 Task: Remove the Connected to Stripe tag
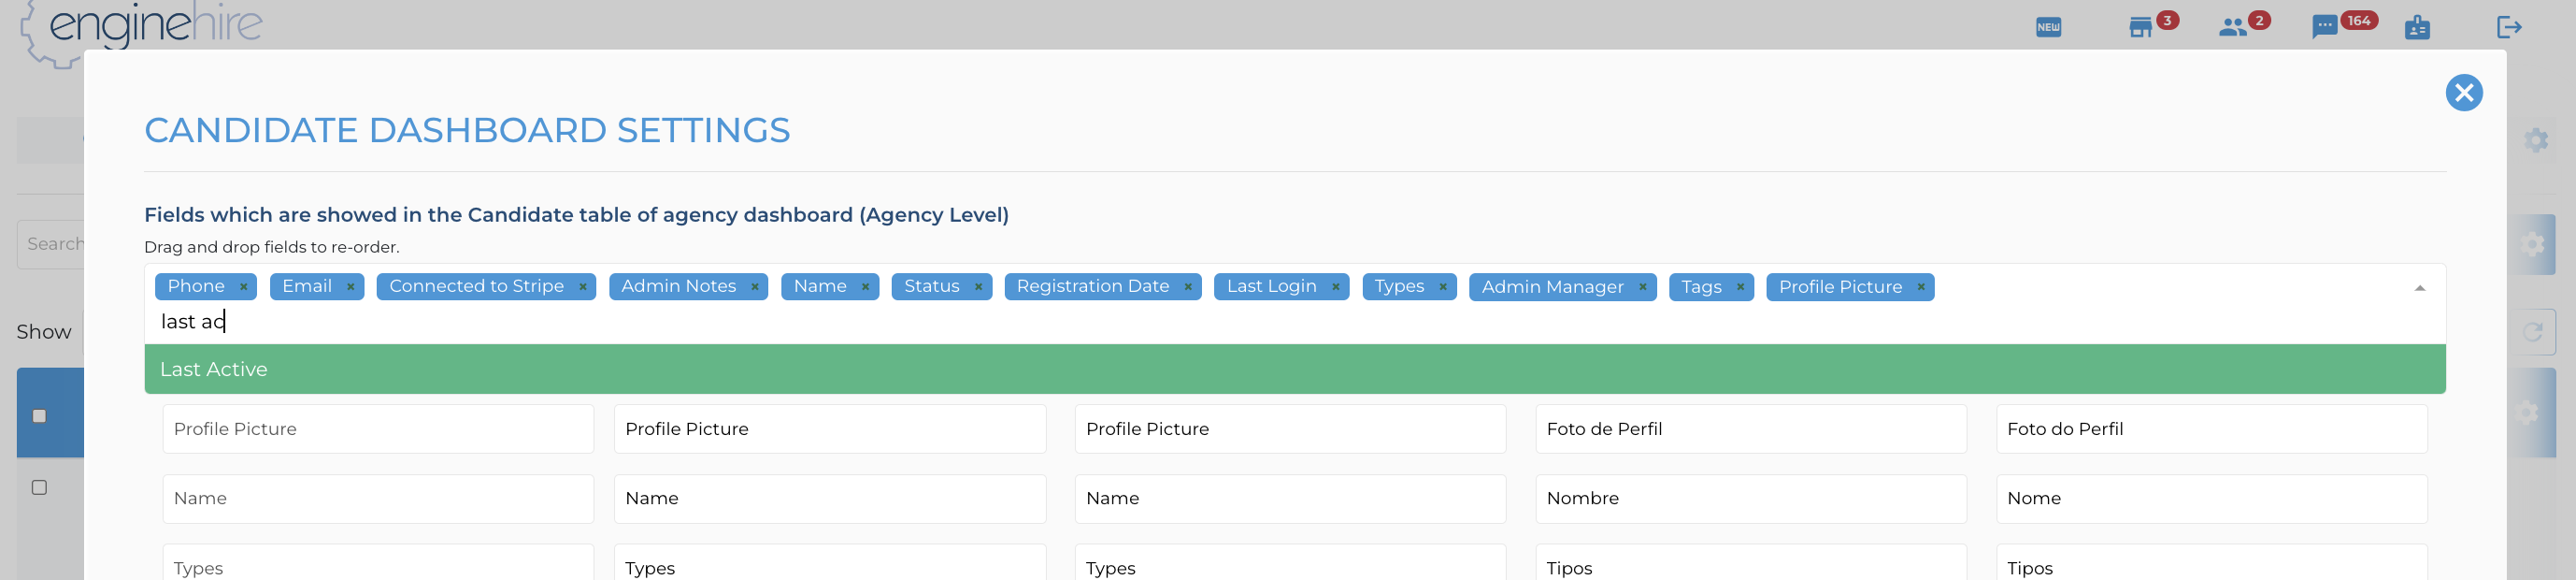582,287
